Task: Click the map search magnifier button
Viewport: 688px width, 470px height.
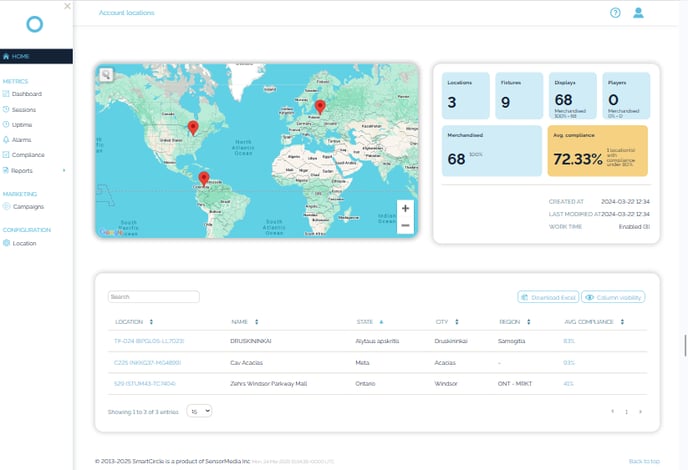Action: click(x=106, y=75)
